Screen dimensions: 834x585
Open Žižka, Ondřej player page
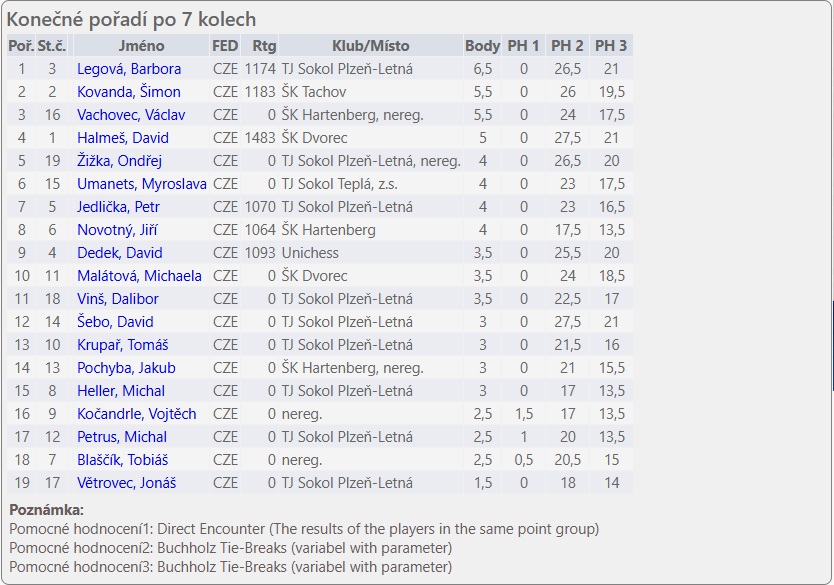point(119,161)
